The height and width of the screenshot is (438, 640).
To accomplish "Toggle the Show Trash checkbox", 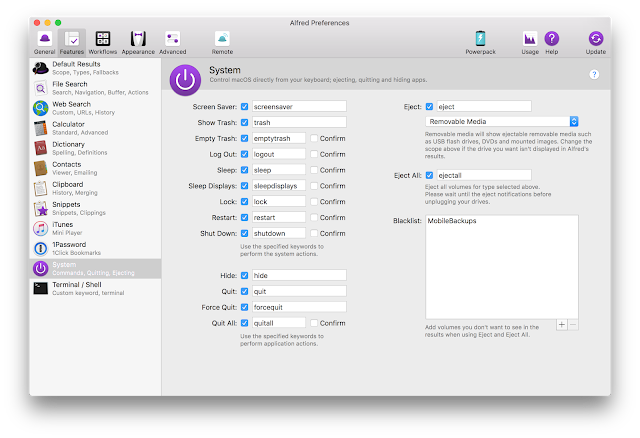I will pyautogui.click(x=244, y=122).
